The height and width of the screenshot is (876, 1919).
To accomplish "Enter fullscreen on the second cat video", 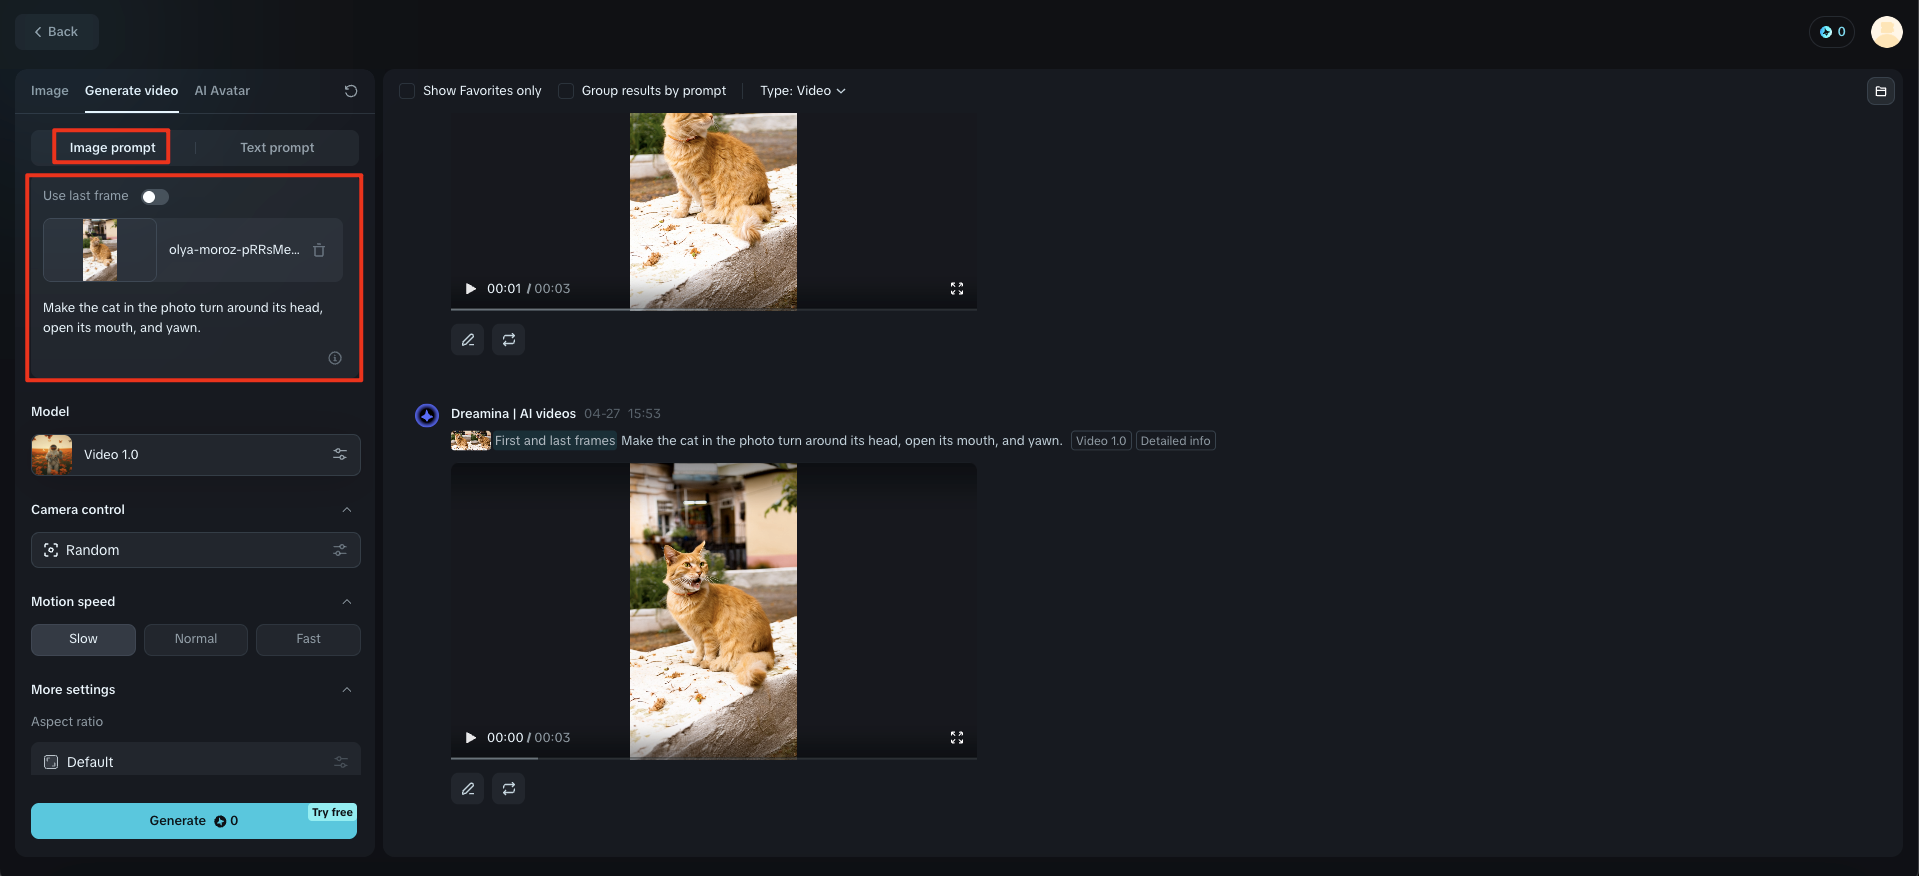I will [957, 738].
